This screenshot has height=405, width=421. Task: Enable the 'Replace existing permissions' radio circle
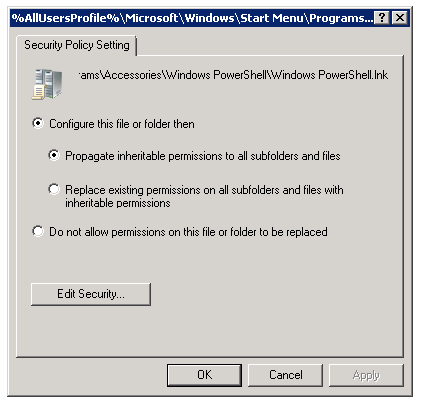click(54, 189)
